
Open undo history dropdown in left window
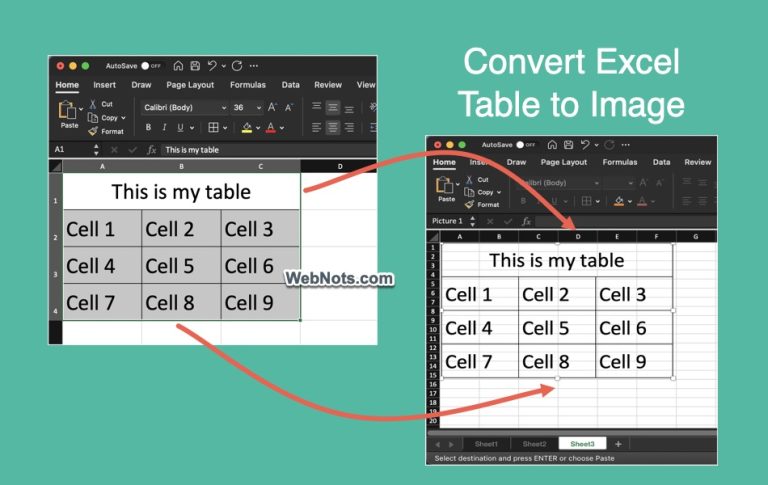point(223,66)
